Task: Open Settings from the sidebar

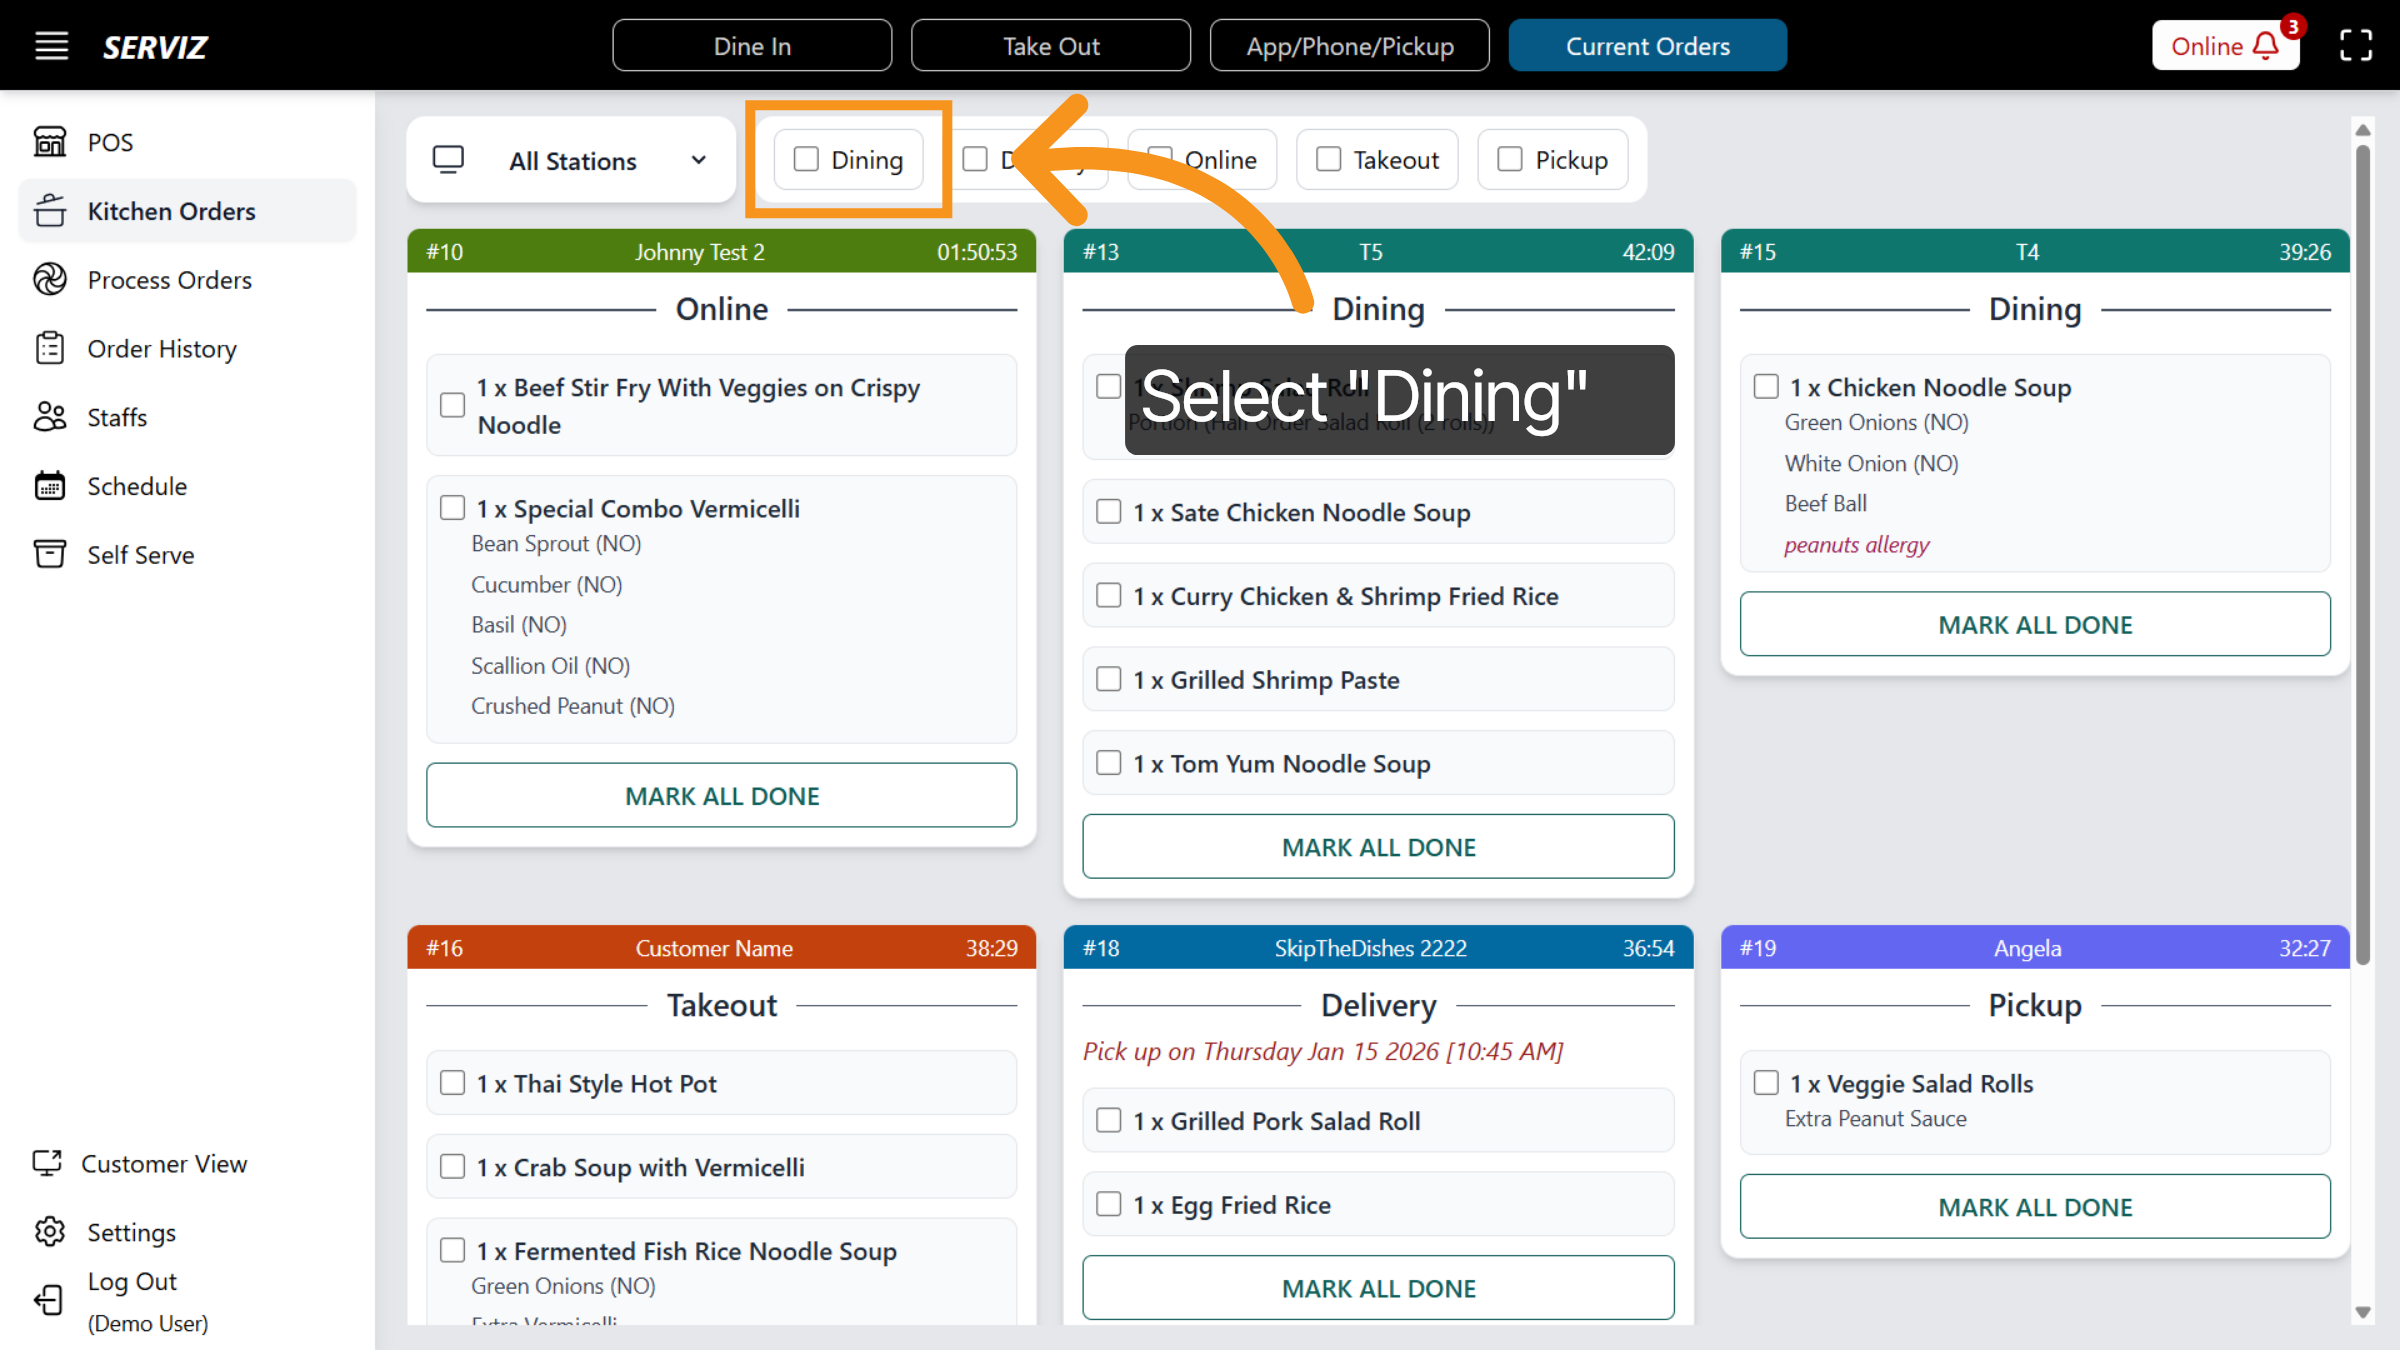Action: (131, 1232)
